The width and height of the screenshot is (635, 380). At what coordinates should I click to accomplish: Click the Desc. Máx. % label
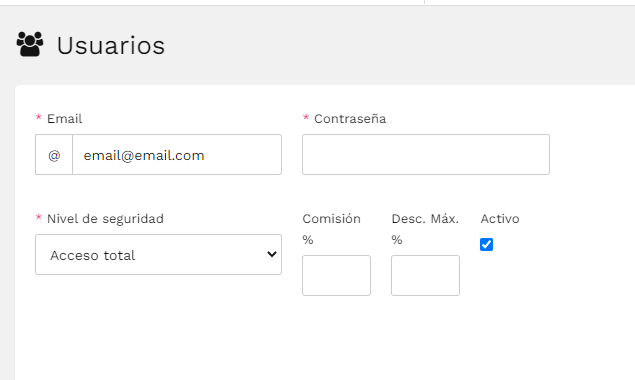[425, 229]
